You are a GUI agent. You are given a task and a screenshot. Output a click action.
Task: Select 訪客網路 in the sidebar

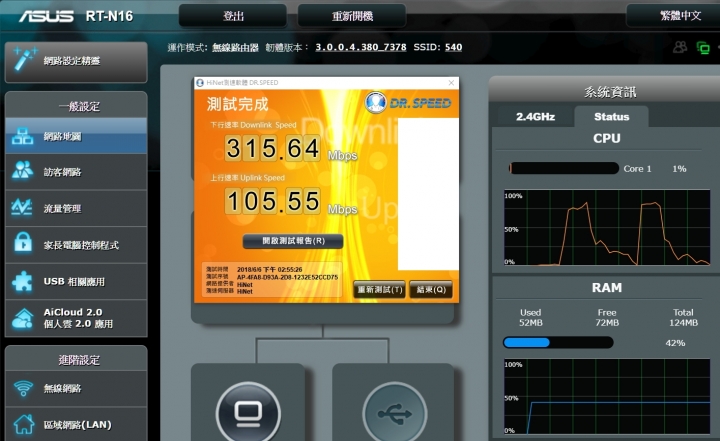coord(76,172)
